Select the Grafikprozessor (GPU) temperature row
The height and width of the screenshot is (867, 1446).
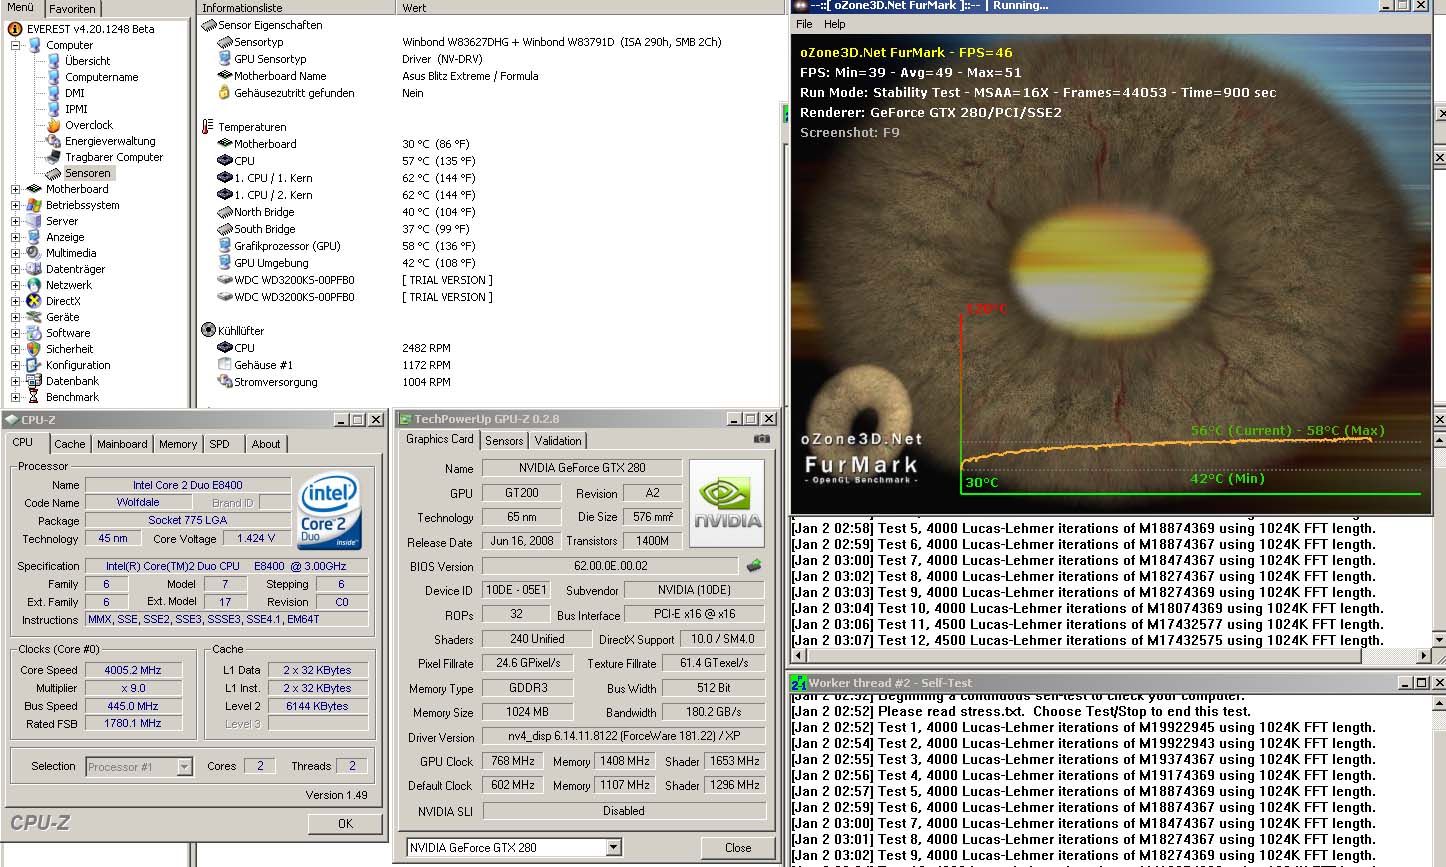pyautogui.click(x=490, y=246)
